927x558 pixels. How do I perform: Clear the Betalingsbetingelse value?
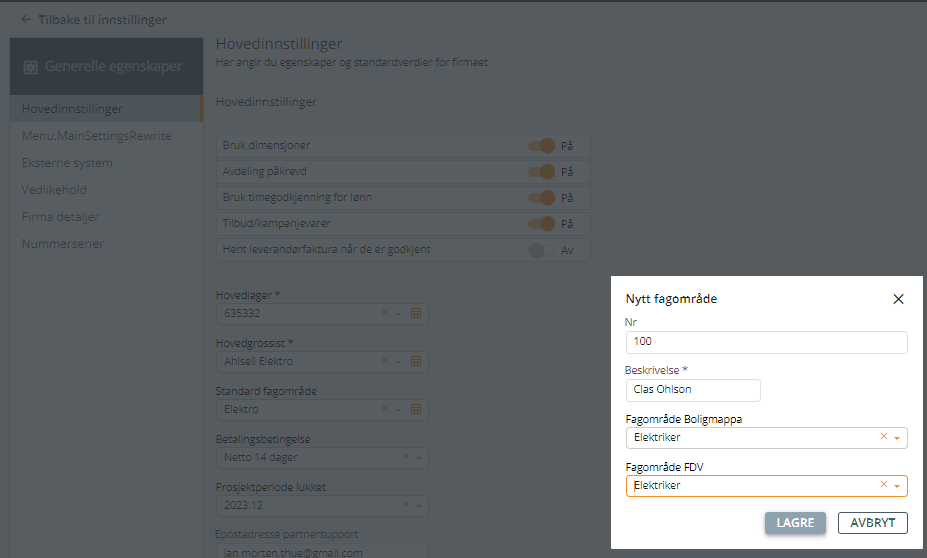pos(405,457)
